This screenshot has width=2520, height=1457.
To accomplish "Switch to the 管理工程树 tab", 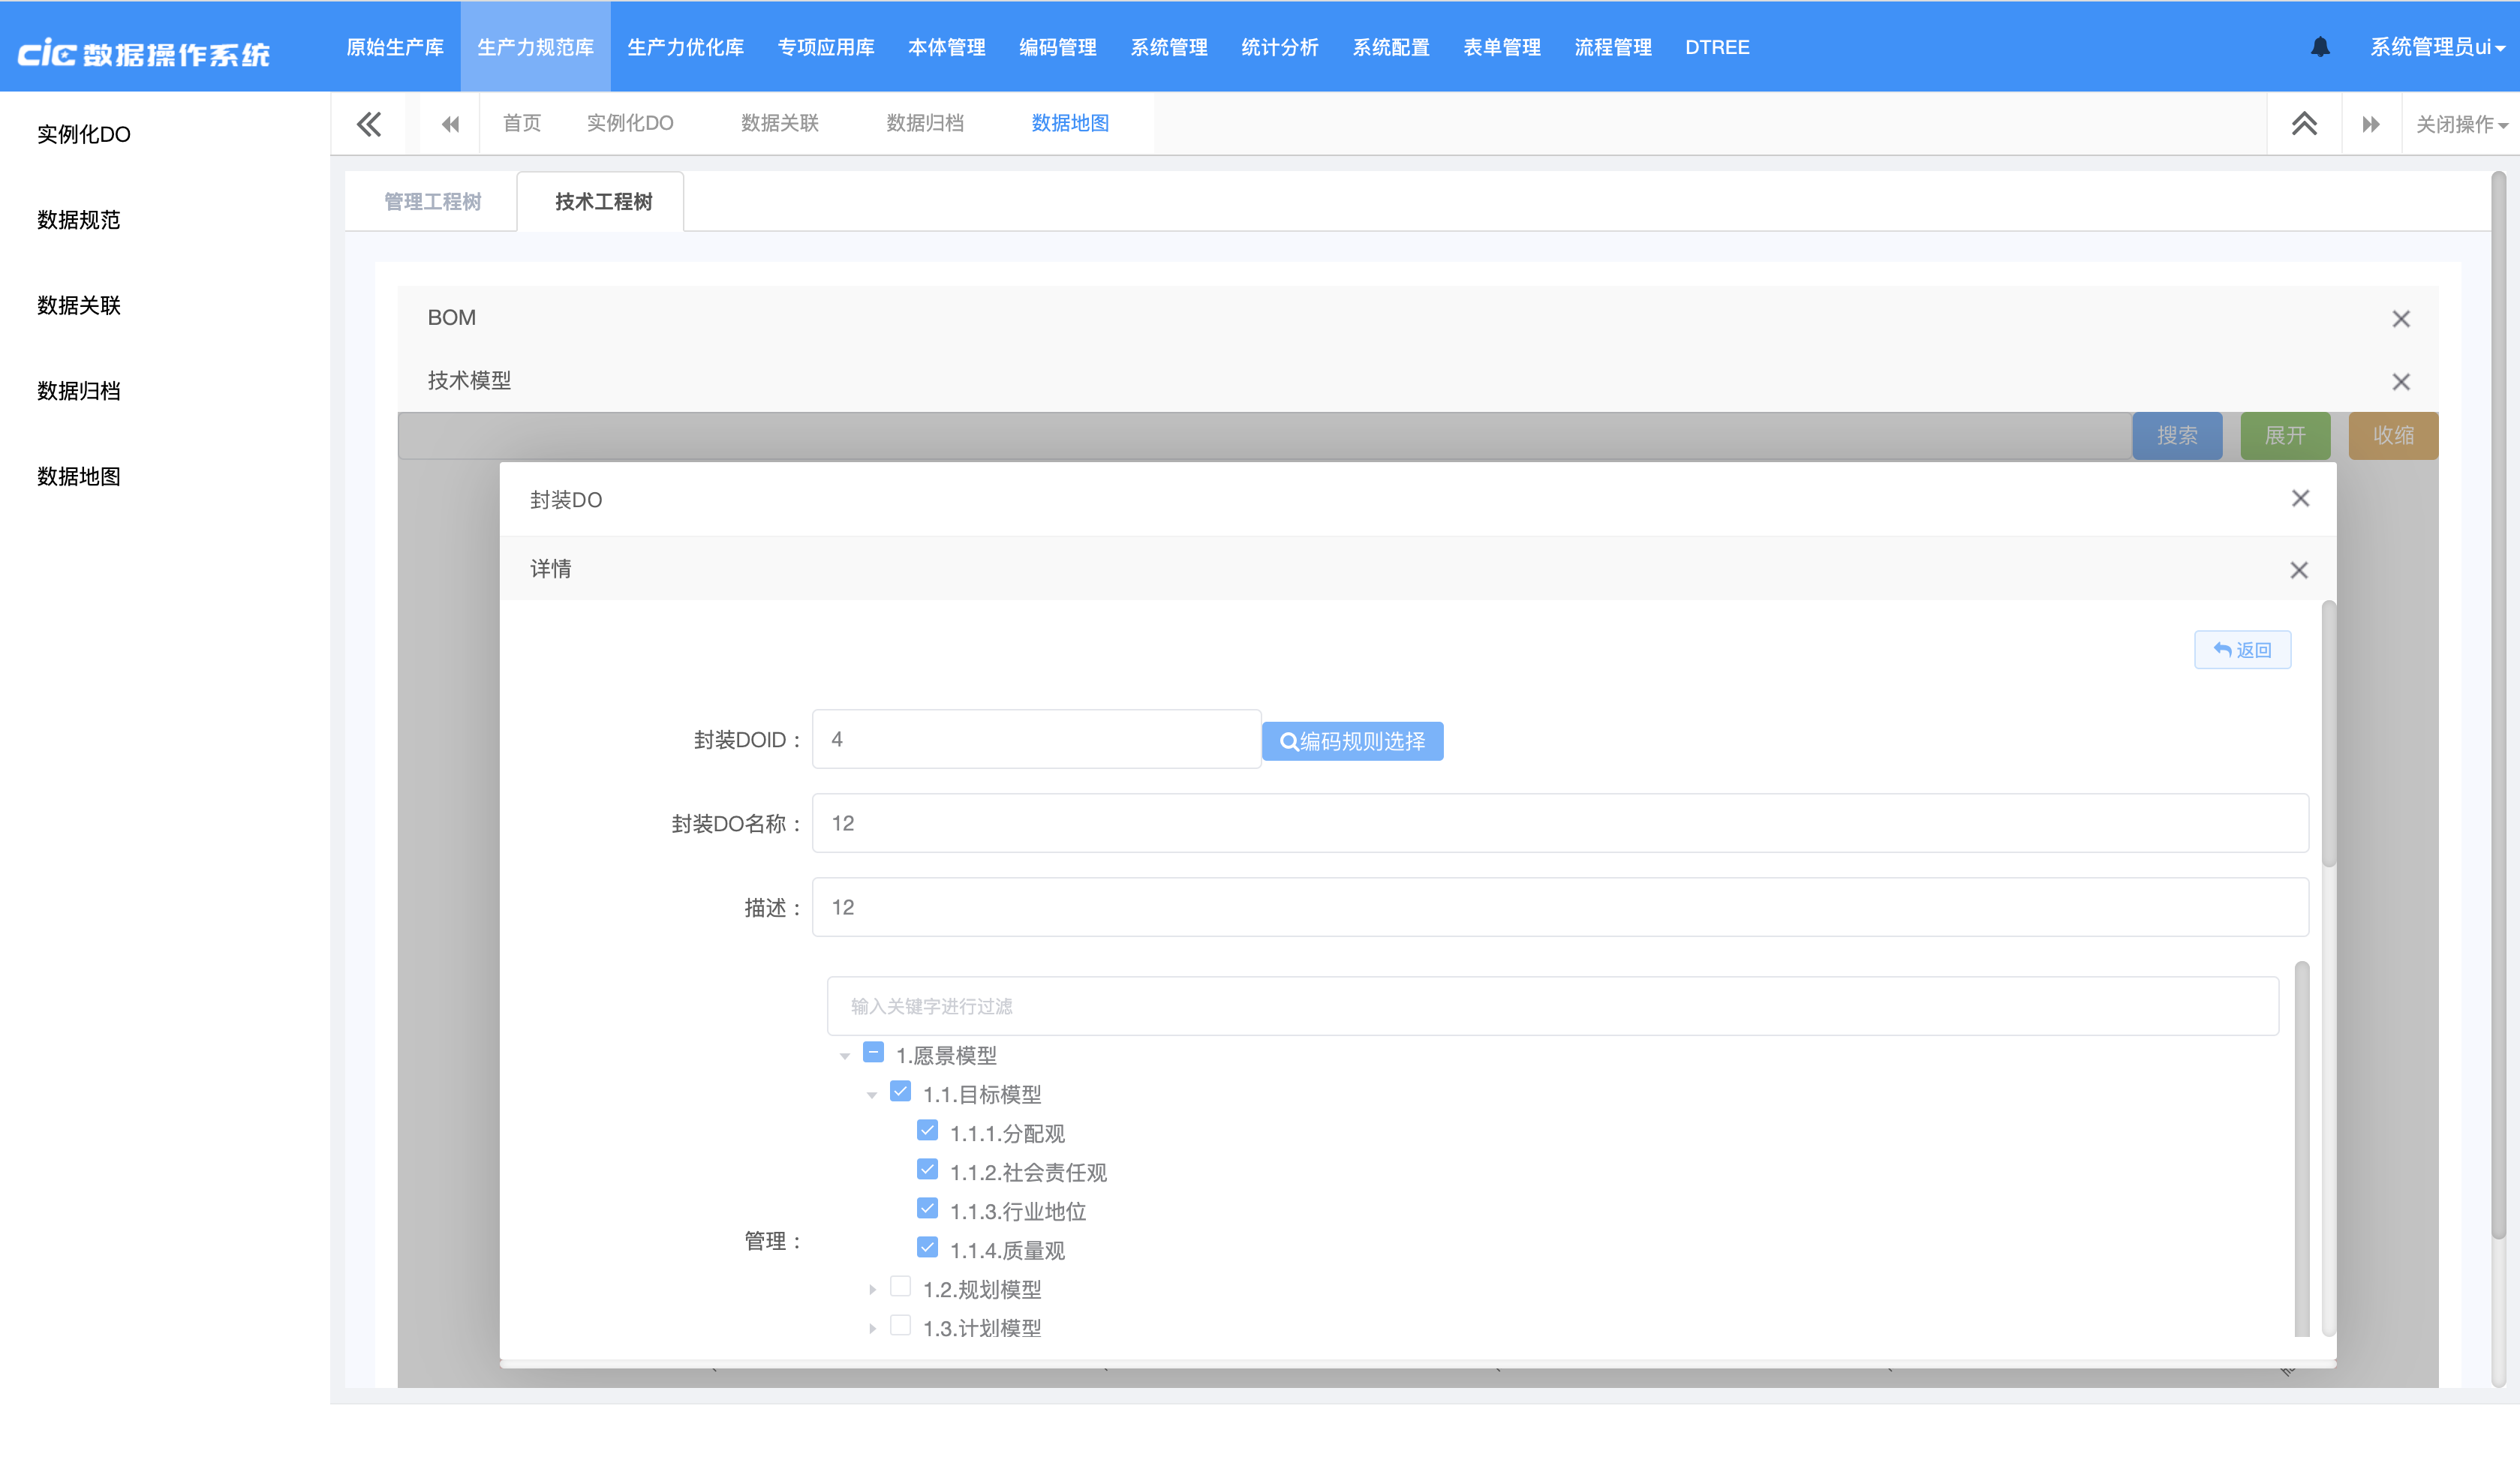I will [432, 202].
